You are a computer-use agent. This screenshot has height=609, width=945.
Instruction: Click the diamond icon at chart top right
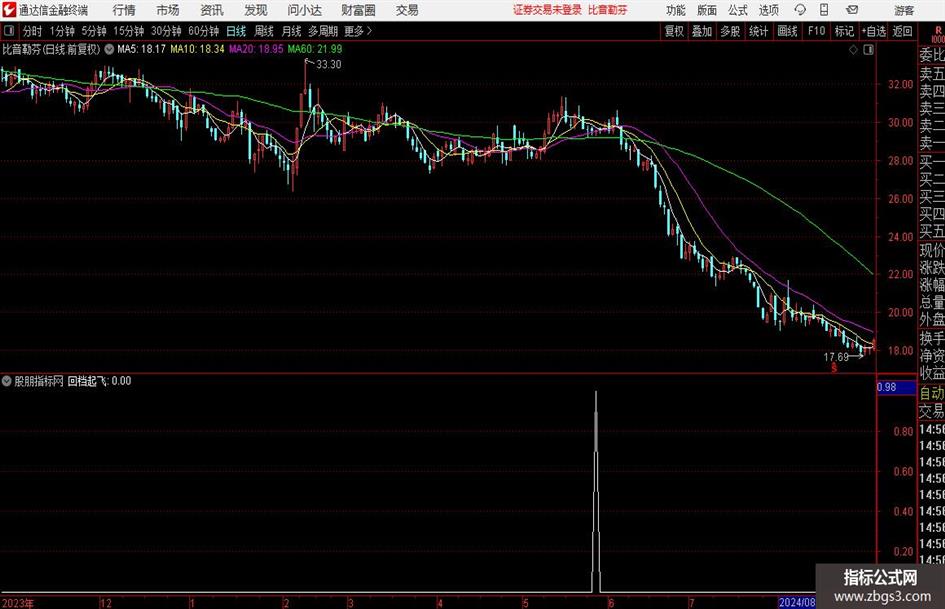click(x=853, y=49)
